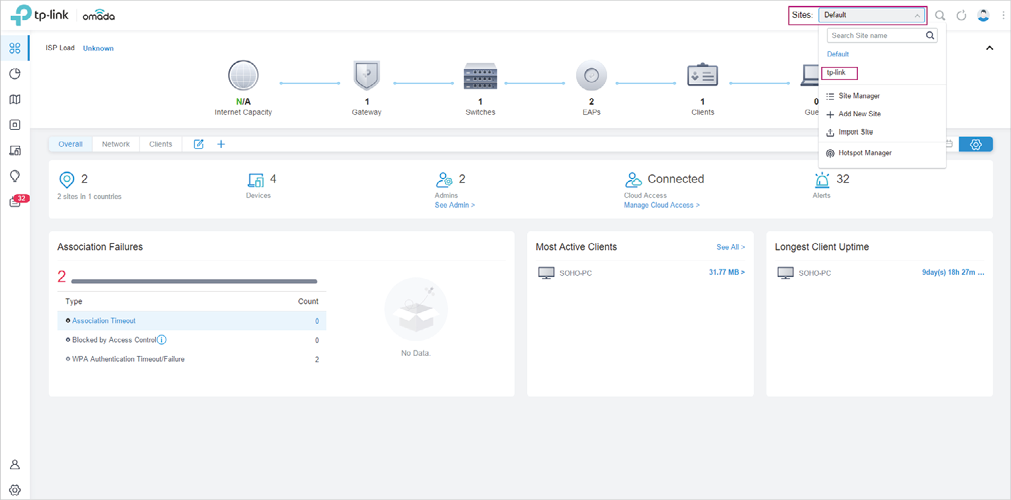The width and height of the screenshot is (1011, 500).
Task: Collapse the topology overview with chevron
Action: [x=990, y=48]
